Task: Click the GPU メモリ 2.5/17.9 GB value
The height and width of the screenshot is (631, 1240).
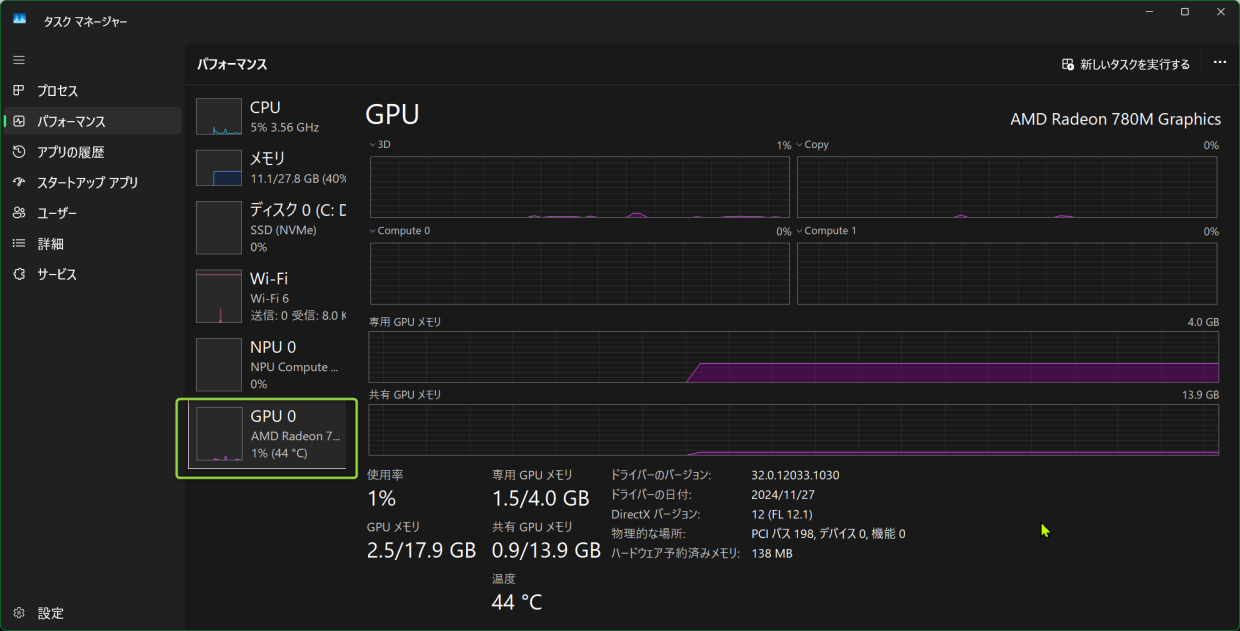Action: tap(421, 550)
